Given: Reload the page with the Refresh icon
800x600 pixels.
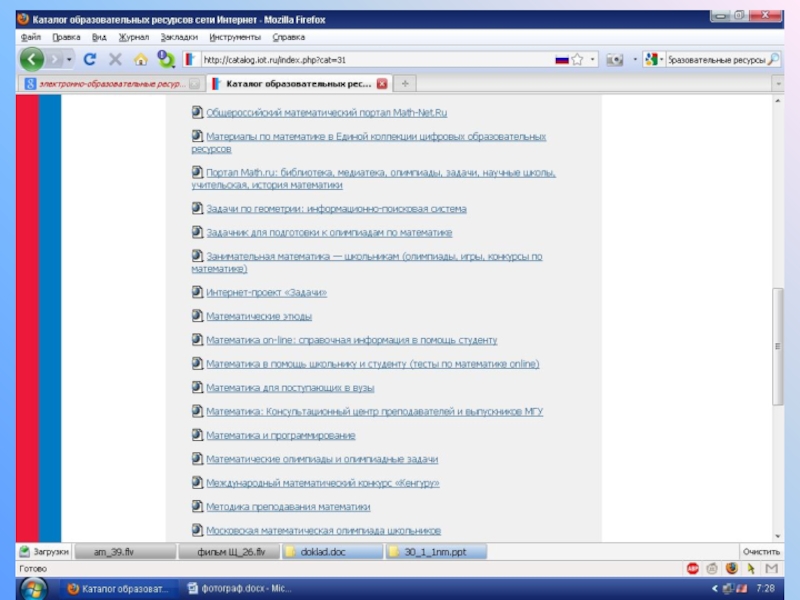Looking at the screenshot, I should click(x=90, y=60).
